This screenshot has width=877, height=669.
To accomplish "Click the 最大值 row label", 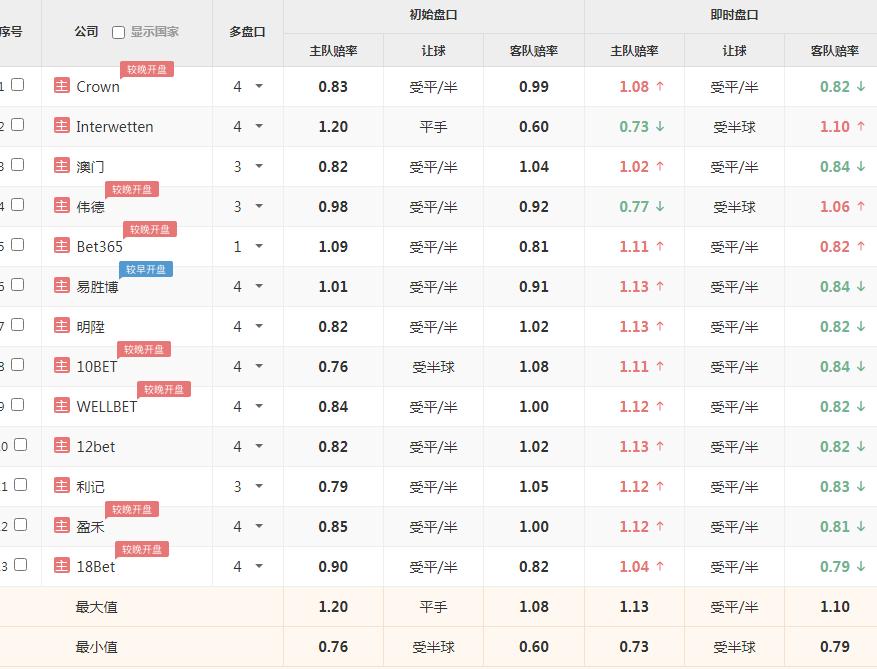I will [x=96, y=607].
